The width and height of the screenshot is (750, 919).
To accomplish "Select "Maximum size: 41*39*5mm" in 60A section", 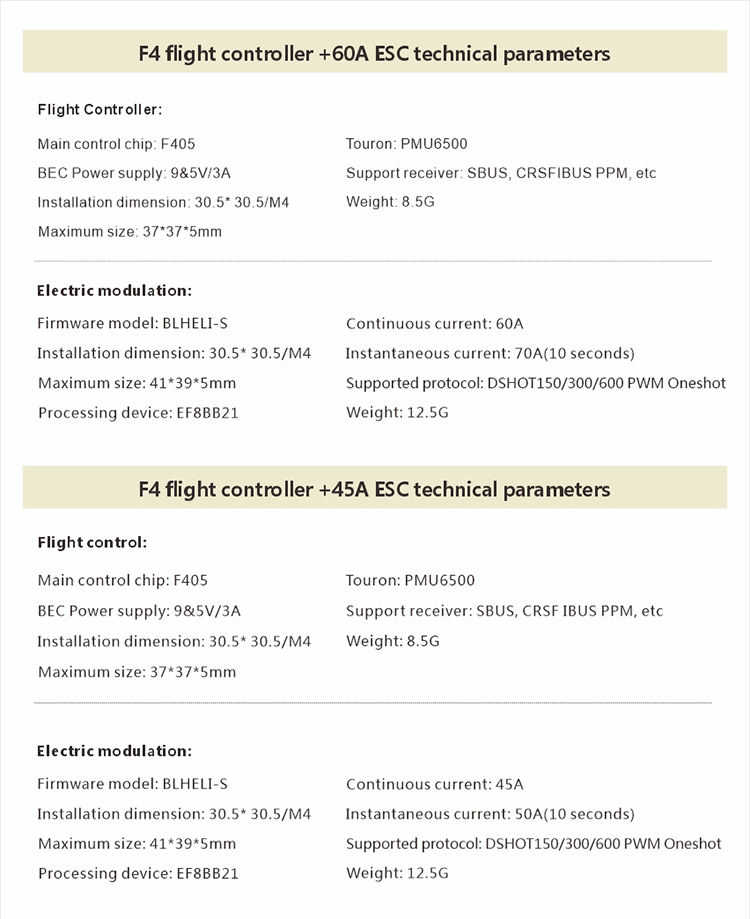I will [137, 383].
